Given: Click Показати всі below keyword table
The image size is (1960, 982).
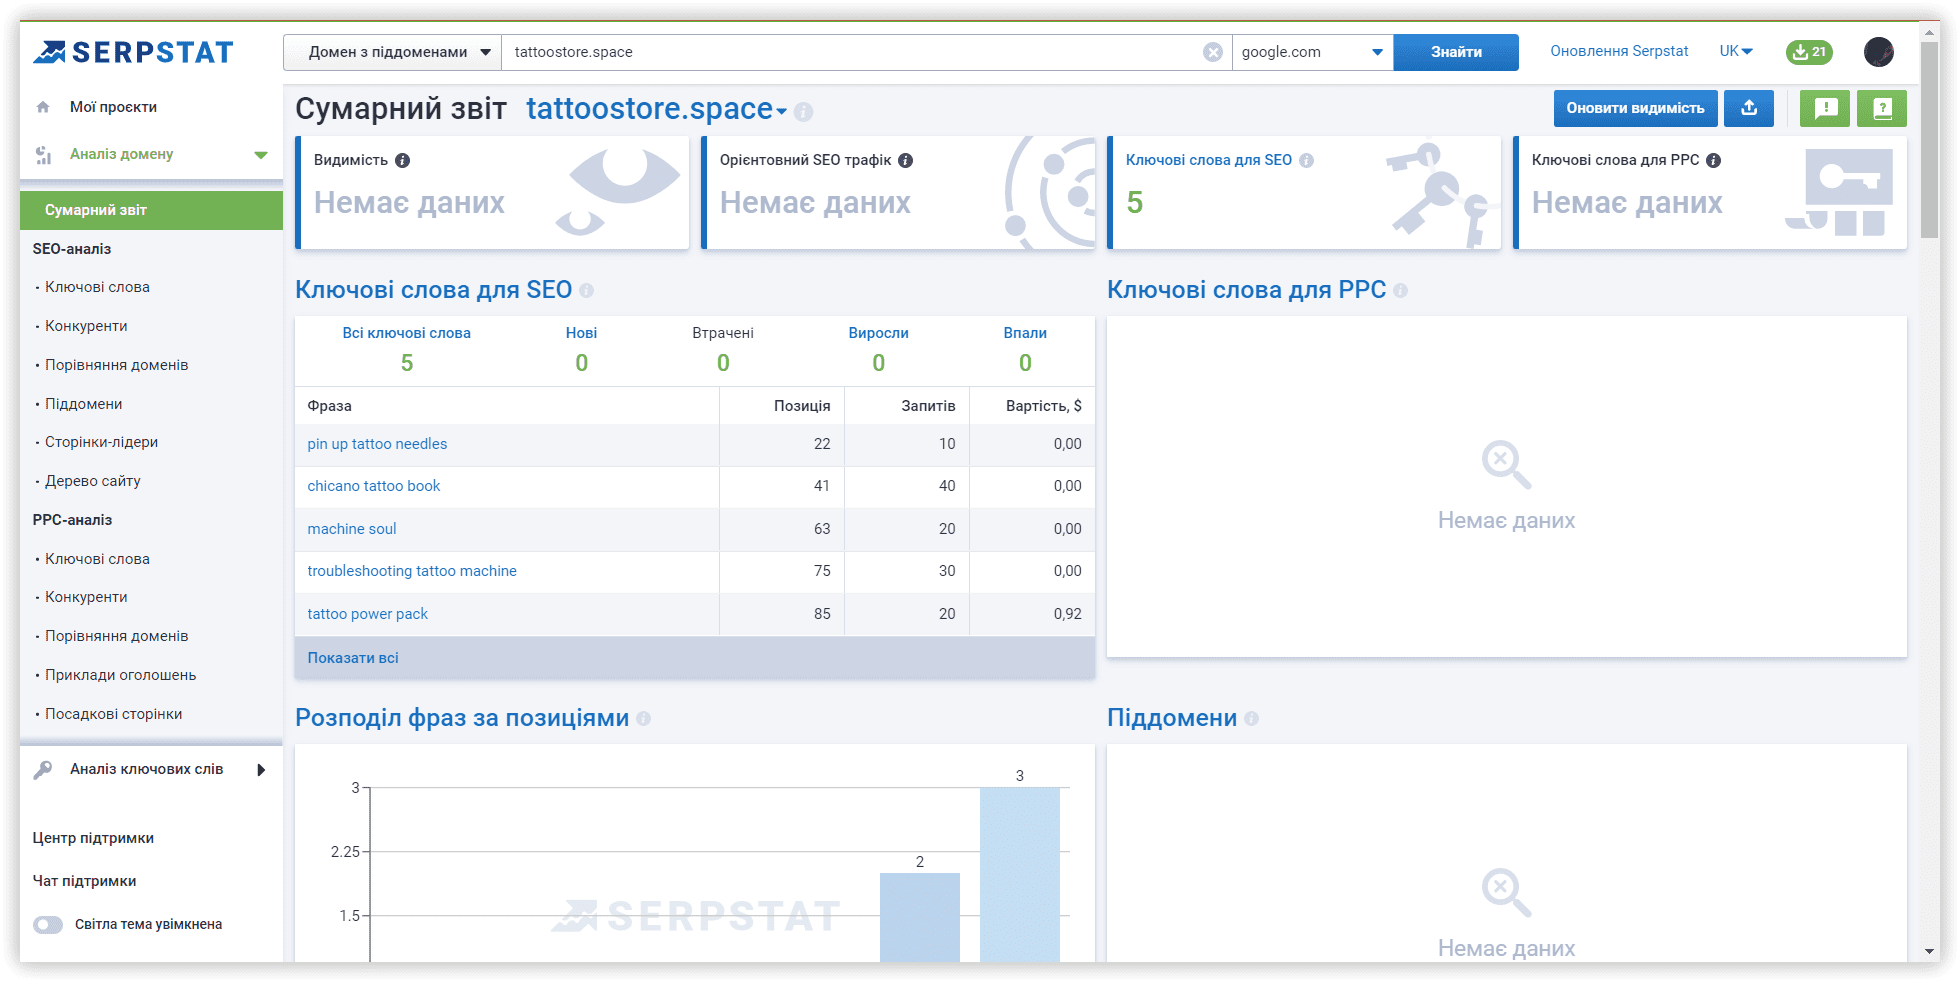Looking at the screenshot, I should click(x=353, y=658).
